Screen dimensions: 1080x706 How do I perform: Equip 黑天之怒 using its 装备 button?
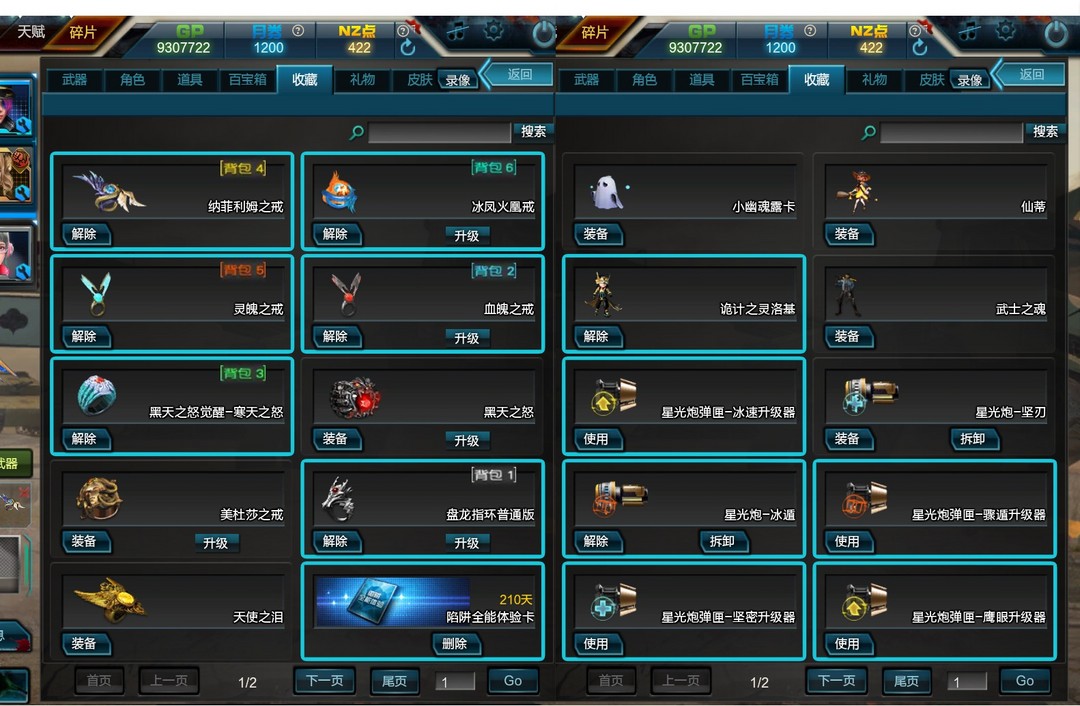pos(335,439)
